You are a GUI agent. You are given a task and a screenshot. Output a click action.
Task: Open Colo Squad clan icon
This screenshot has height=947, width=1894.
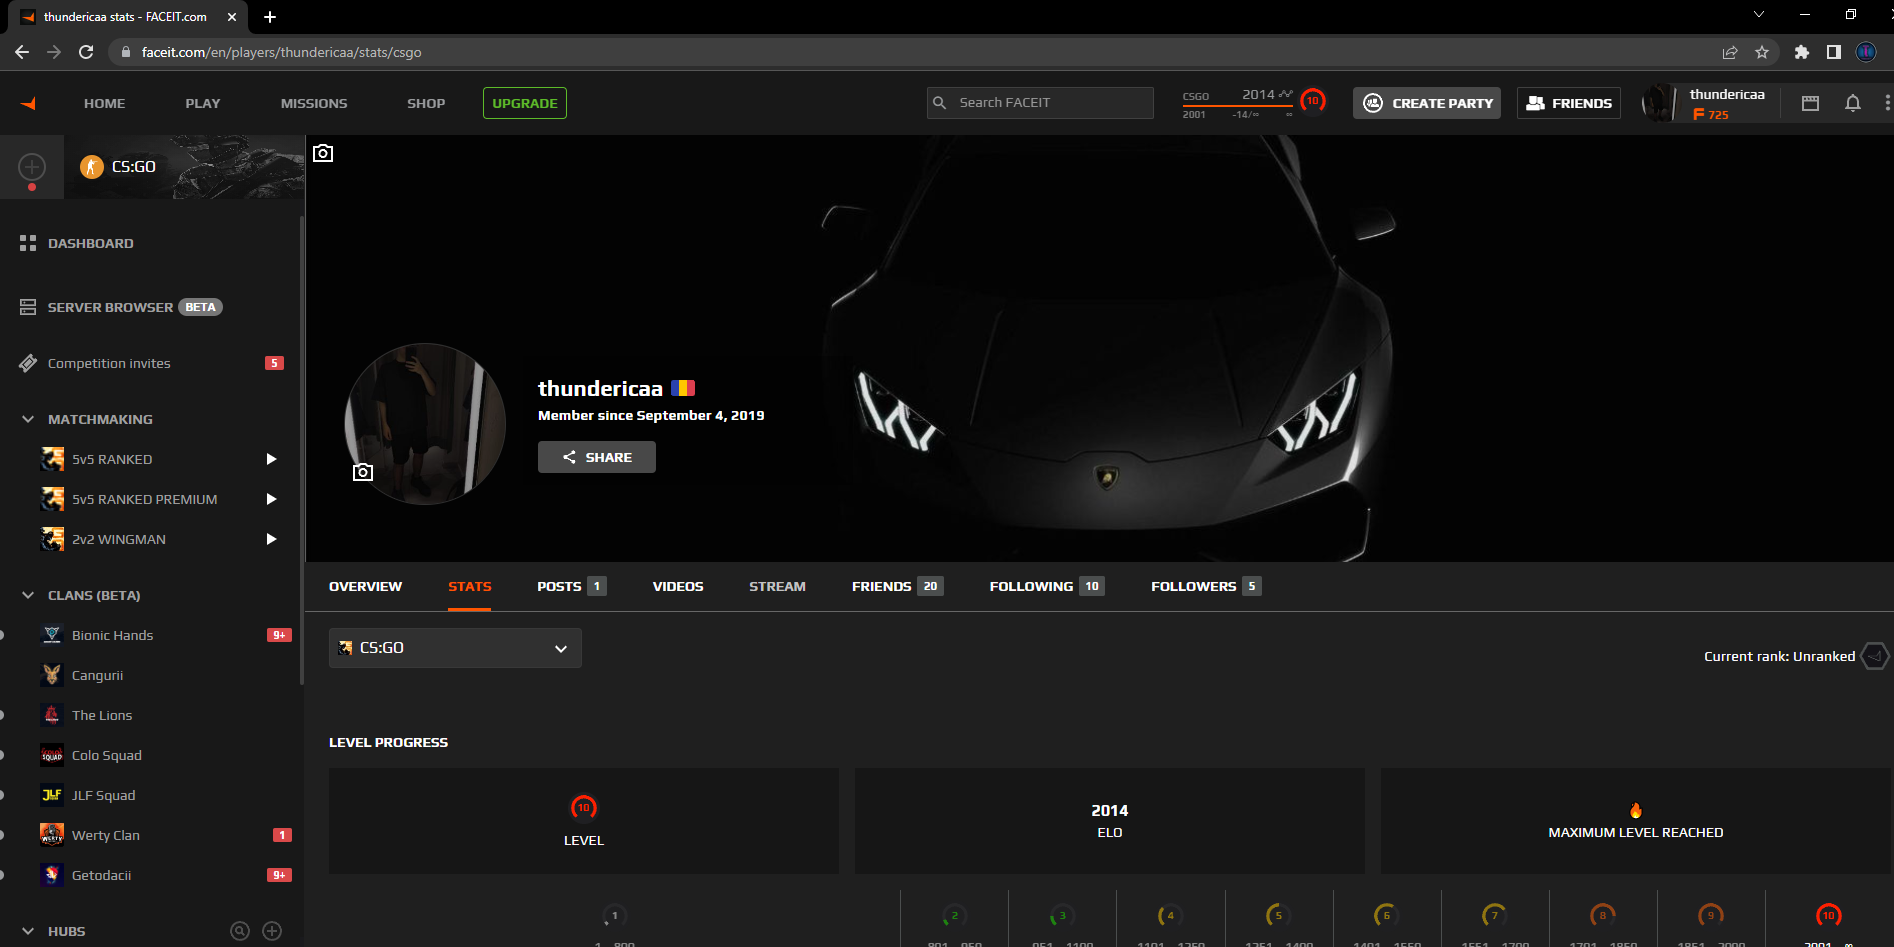pos(52,755)
